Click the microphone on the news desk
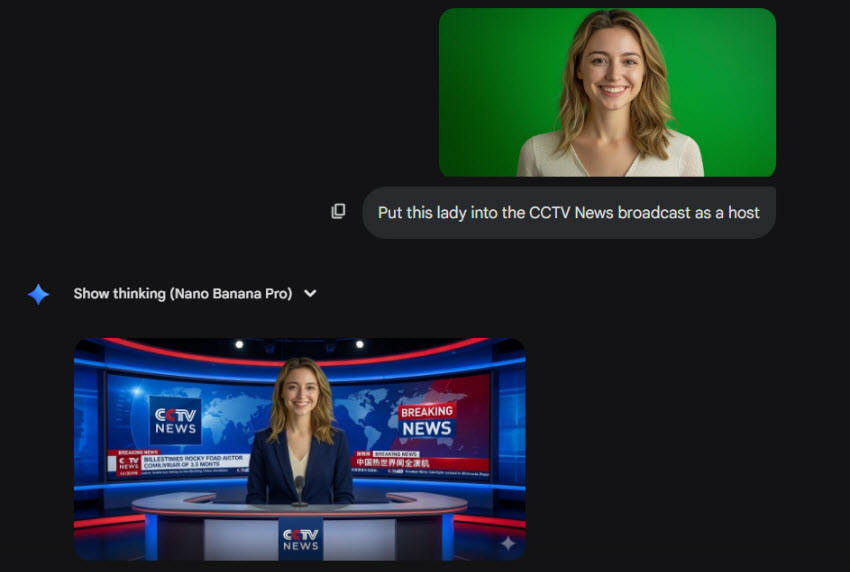Viewport: 850px width, 572px height. point(299,488)
